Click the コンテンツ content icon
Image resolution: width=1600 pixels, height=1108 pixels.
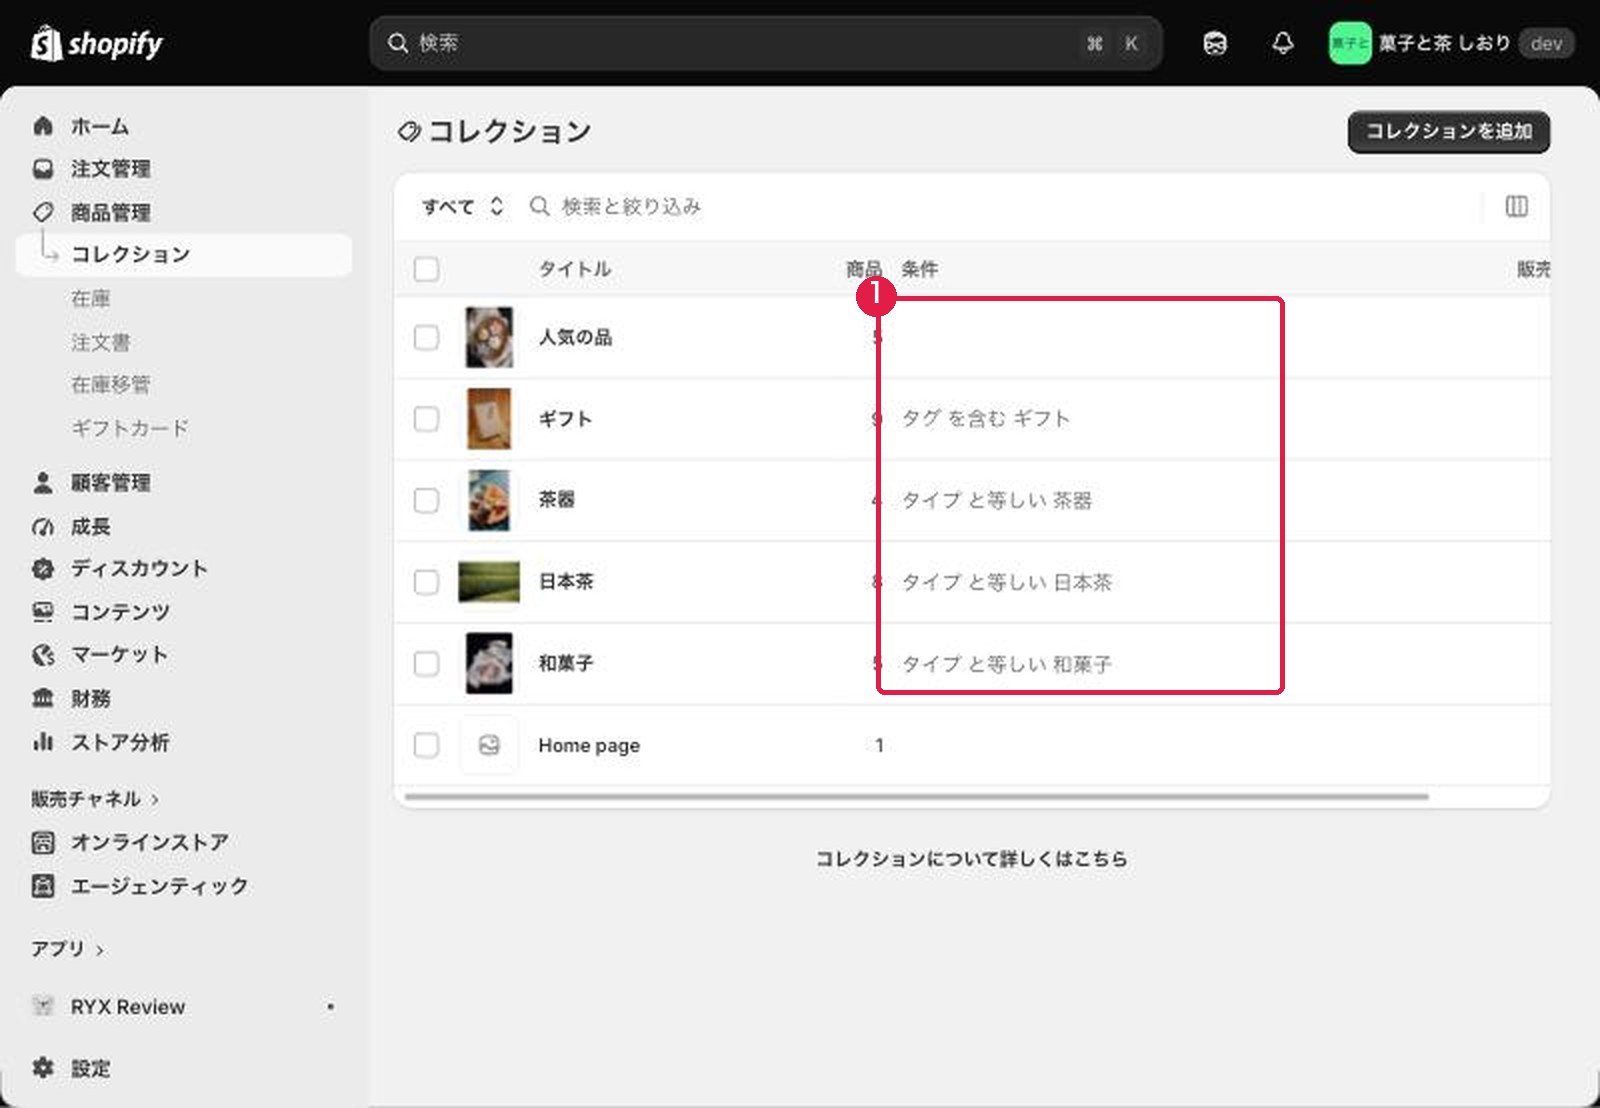pos(43,612)
